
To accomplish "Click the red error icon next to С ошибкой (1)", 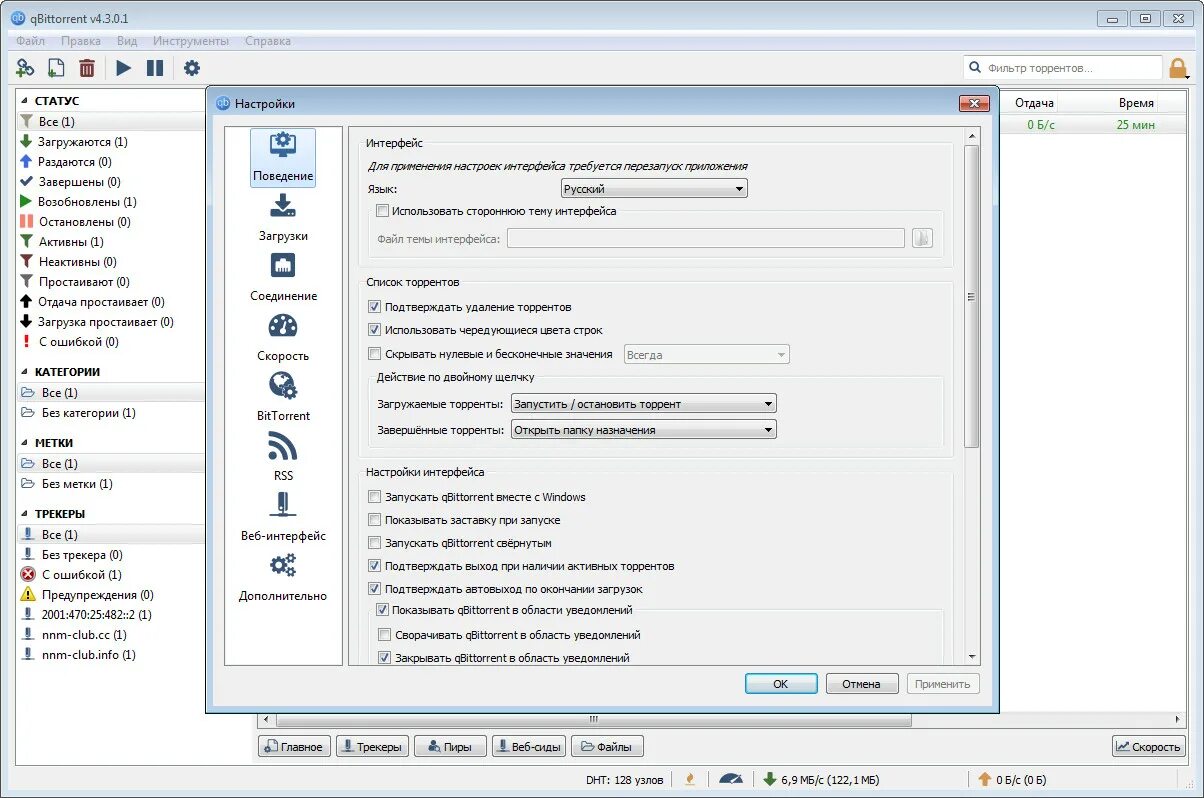I will coord(28,575).
